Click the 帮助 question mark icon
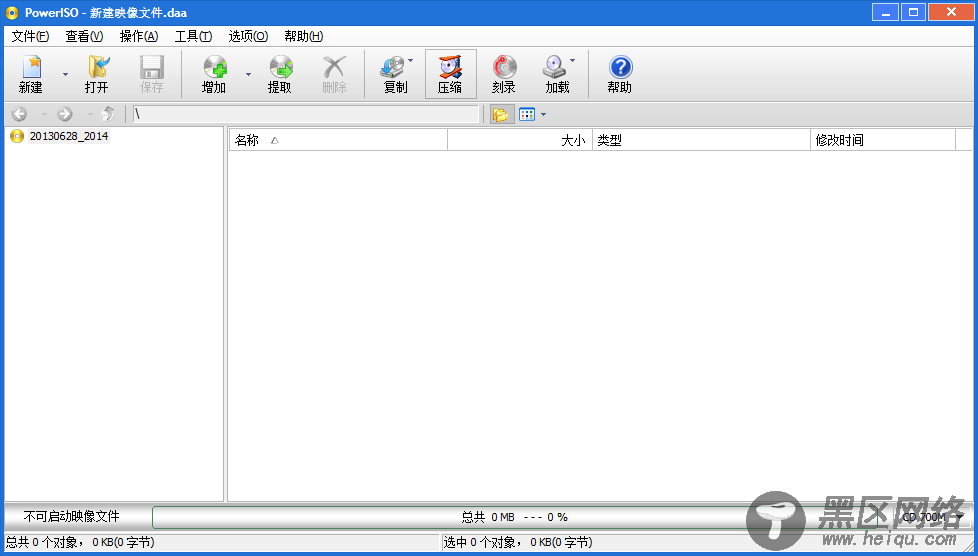Image resolution: width=978 pixels, height=556 pixels. (x=621, y=67)
